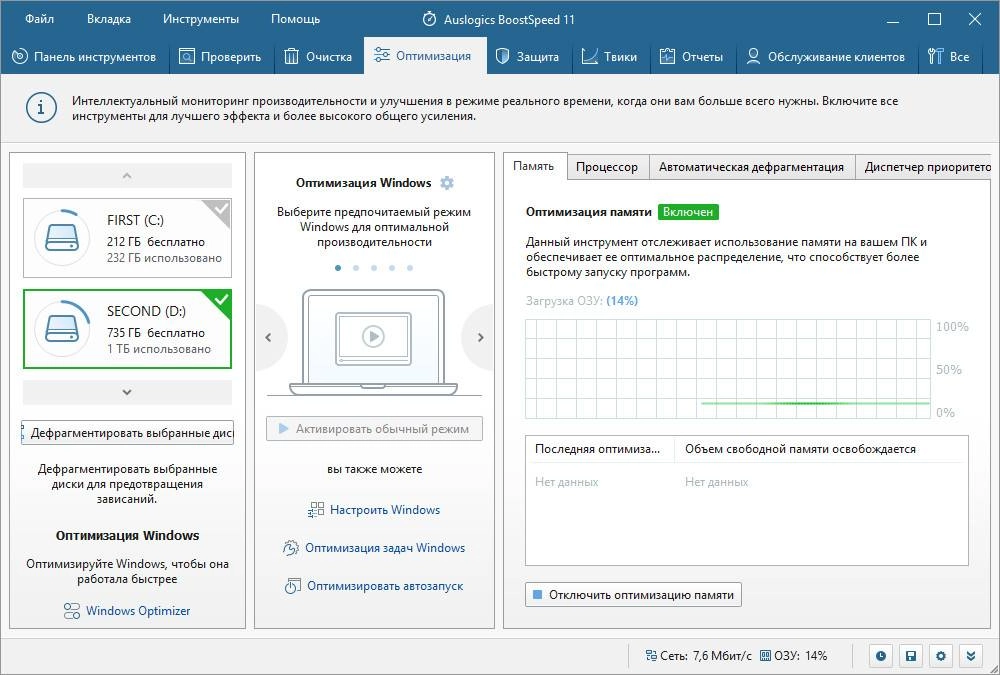Switch to the Очистка tab
Screen dimensions: 1000x675
318,57
